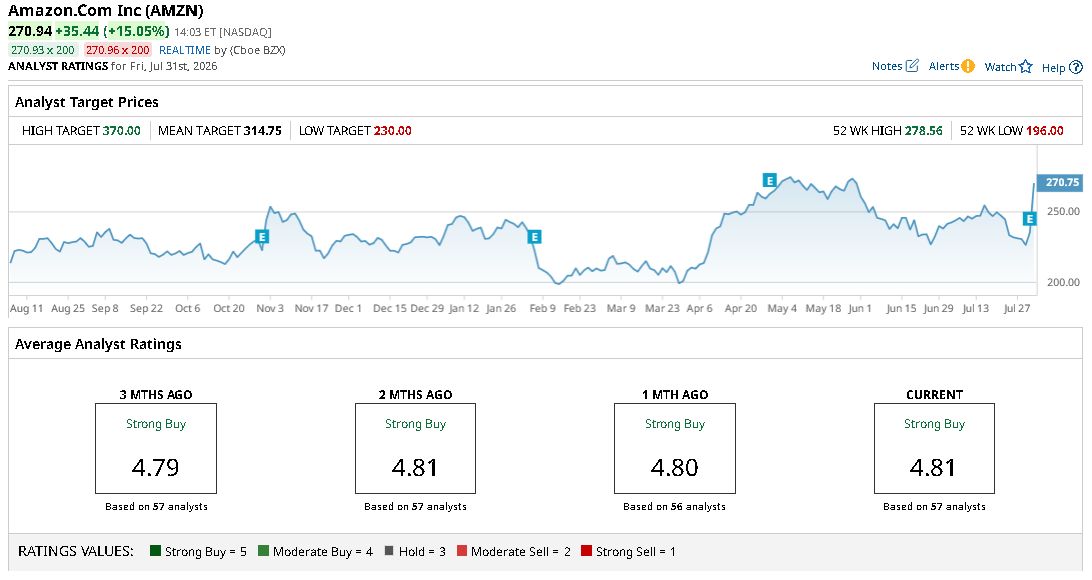The image size is (1092, 580).
Task: Click the Watch link
Action: coord(1000,67)
